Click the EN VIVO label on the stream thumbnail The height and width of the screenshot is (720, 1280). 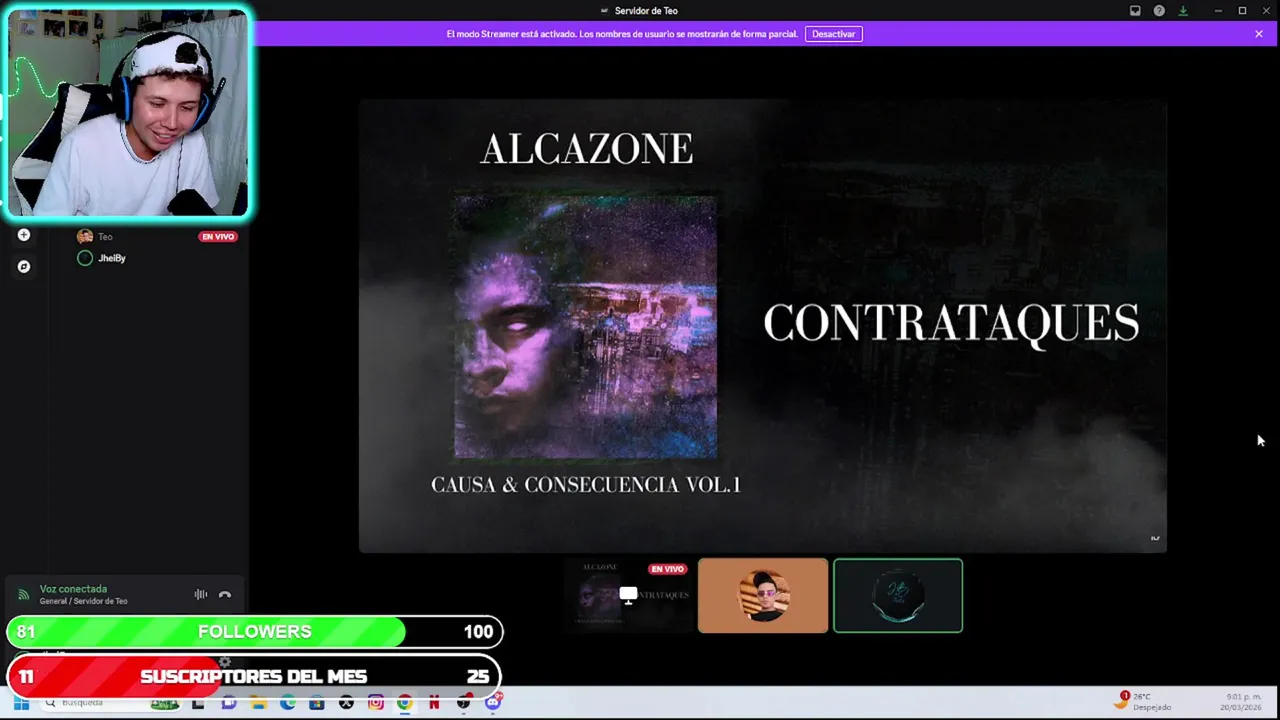click(x=667, y=569)
